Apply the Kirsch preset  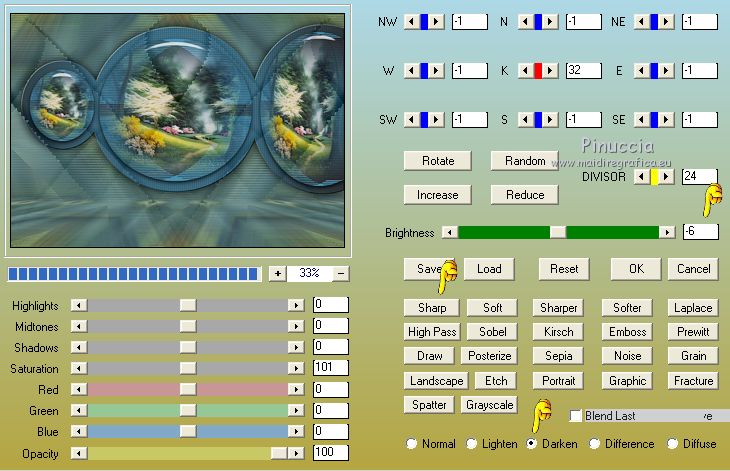pos(558,332)
